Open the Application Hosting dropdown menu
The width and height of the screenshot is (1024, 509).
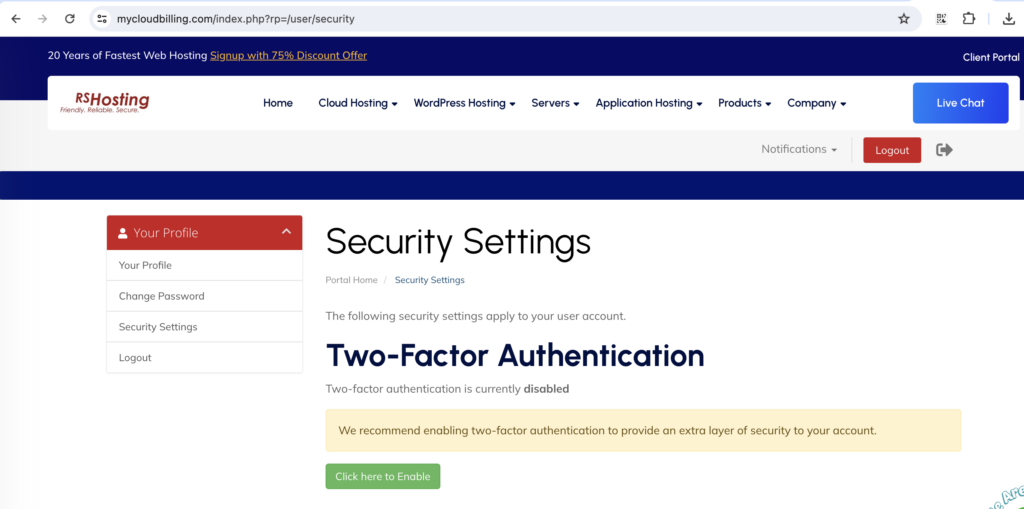(x=648, y=103)
